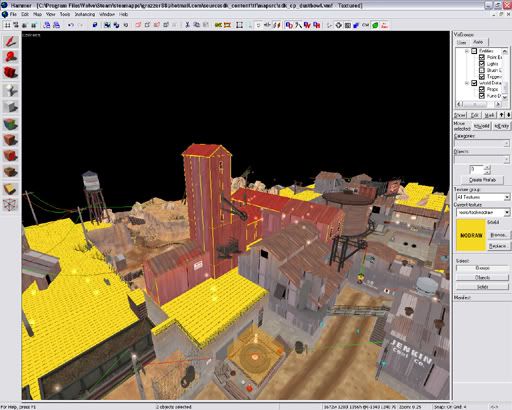Select the Vertex manipulation tool
The width and height of the screenshot is (512, 410).
(10, 205)
